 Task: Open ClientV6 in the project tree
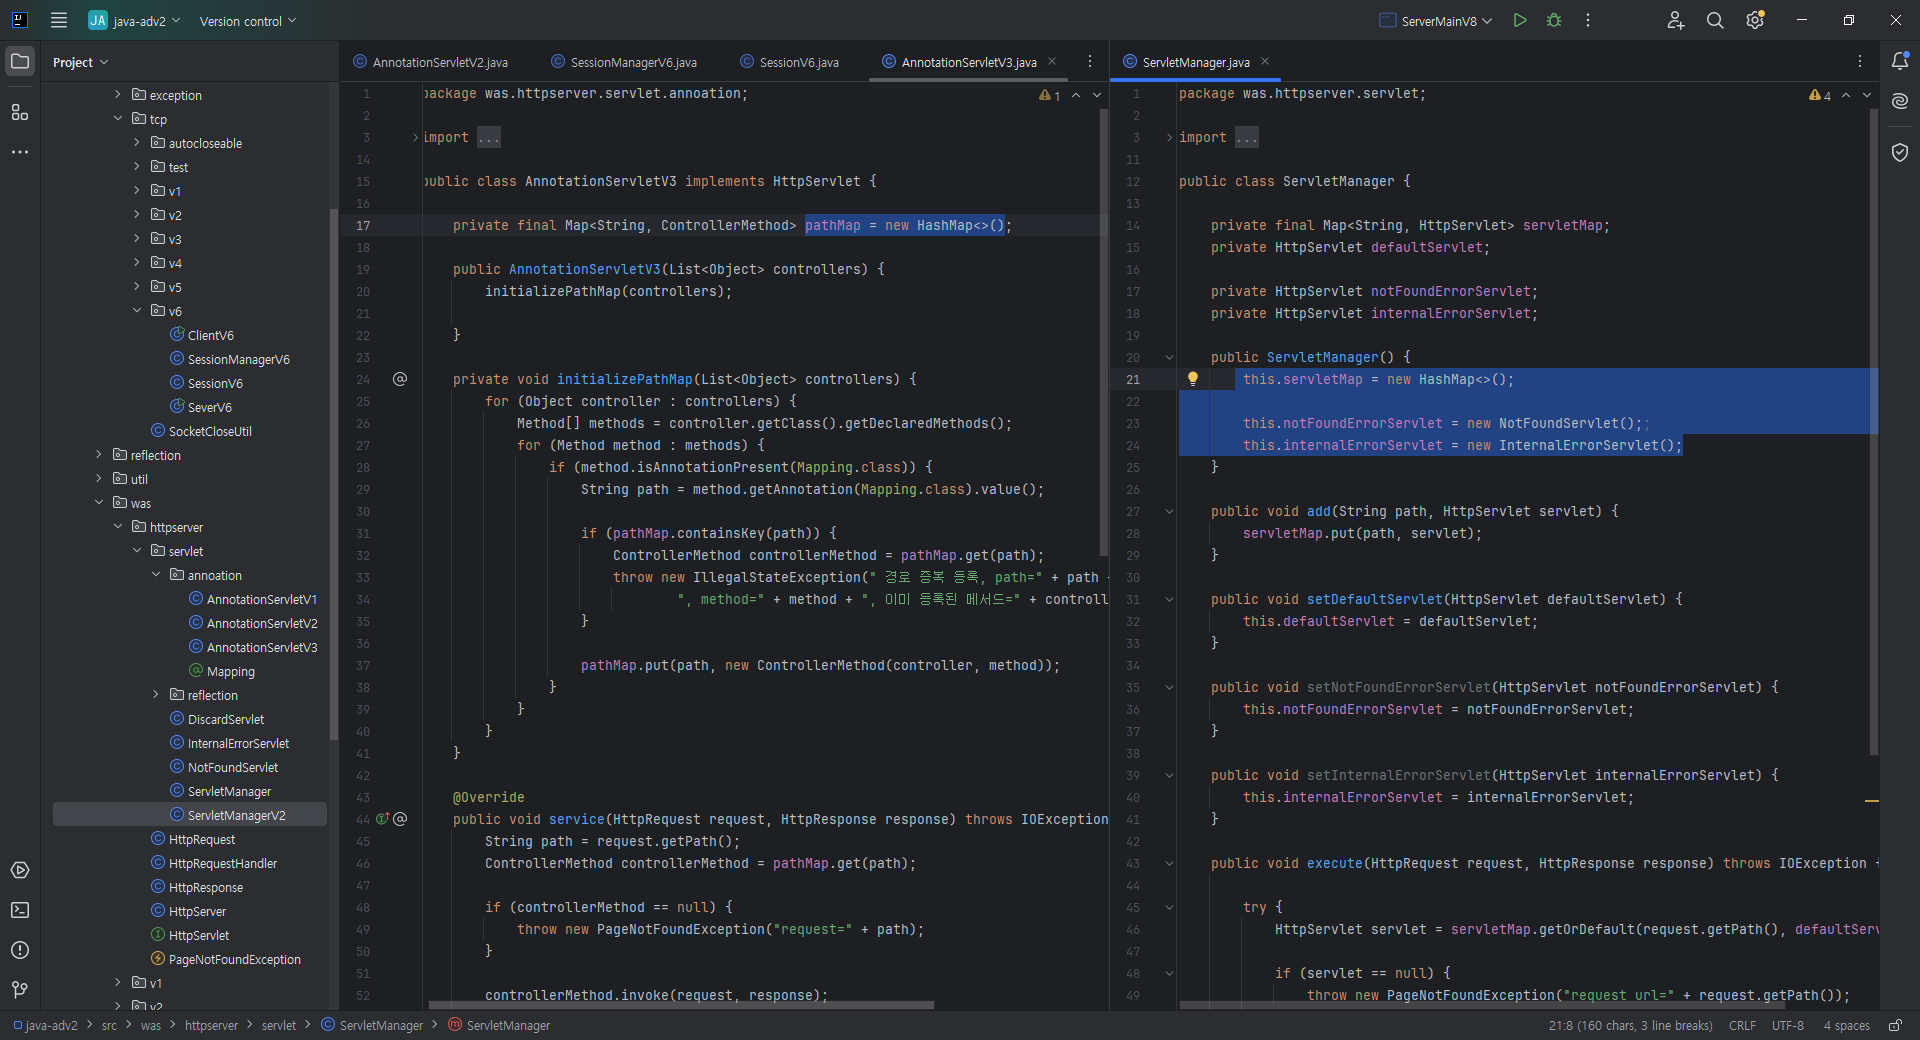click(x=201, y=335)
